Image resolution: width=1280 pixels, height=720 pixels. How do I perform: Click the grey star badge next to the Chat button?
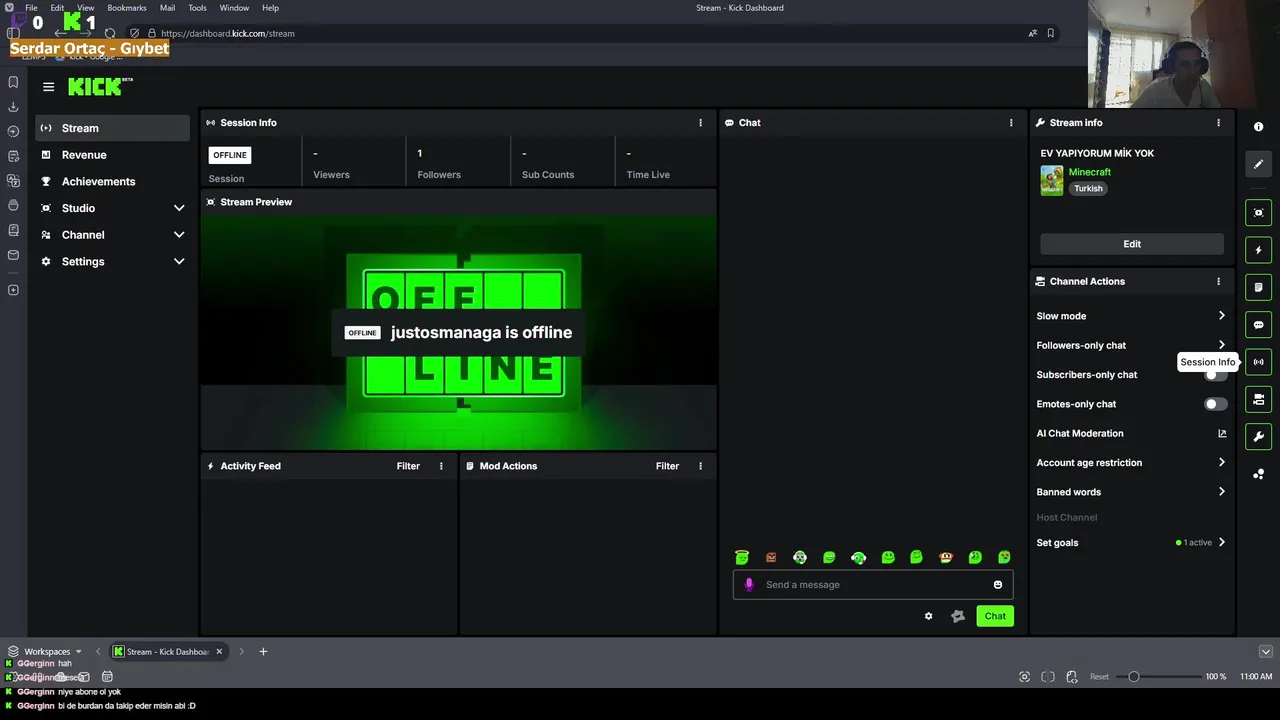[957, 616]
